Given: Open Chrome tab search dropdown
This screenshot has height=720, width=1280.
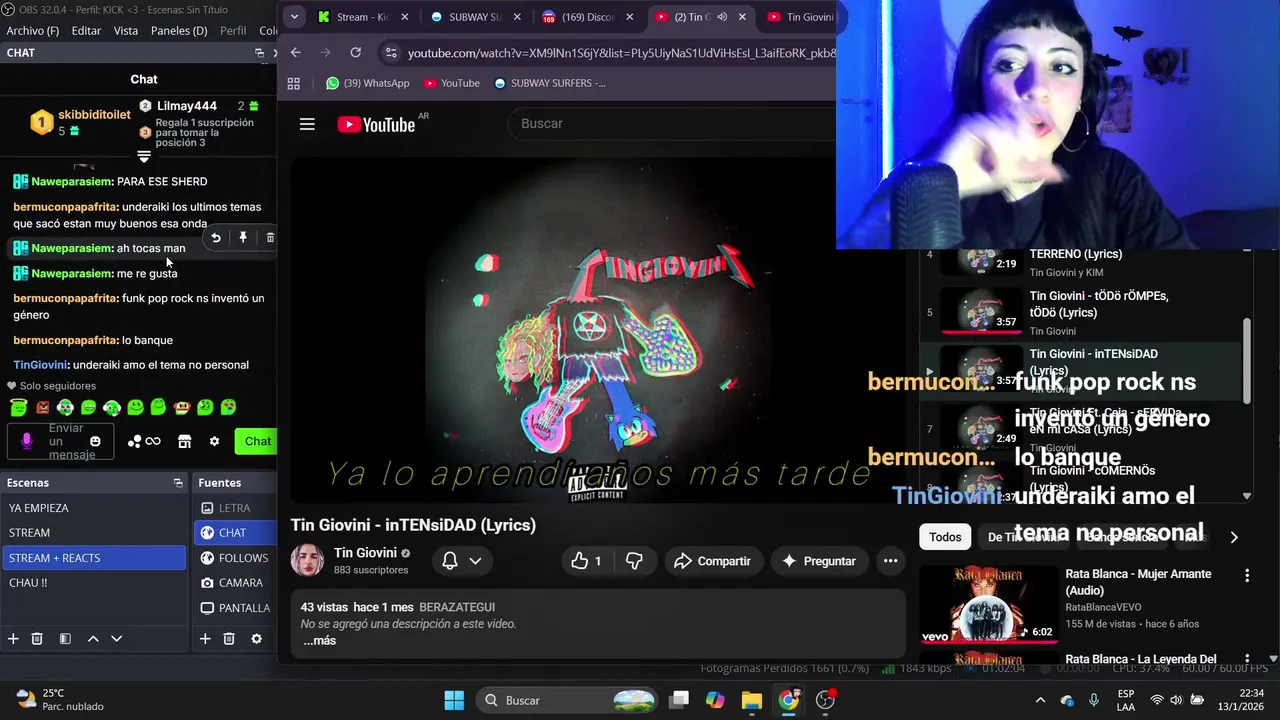Looking at the screenshot, I should (x=294, y=17).
